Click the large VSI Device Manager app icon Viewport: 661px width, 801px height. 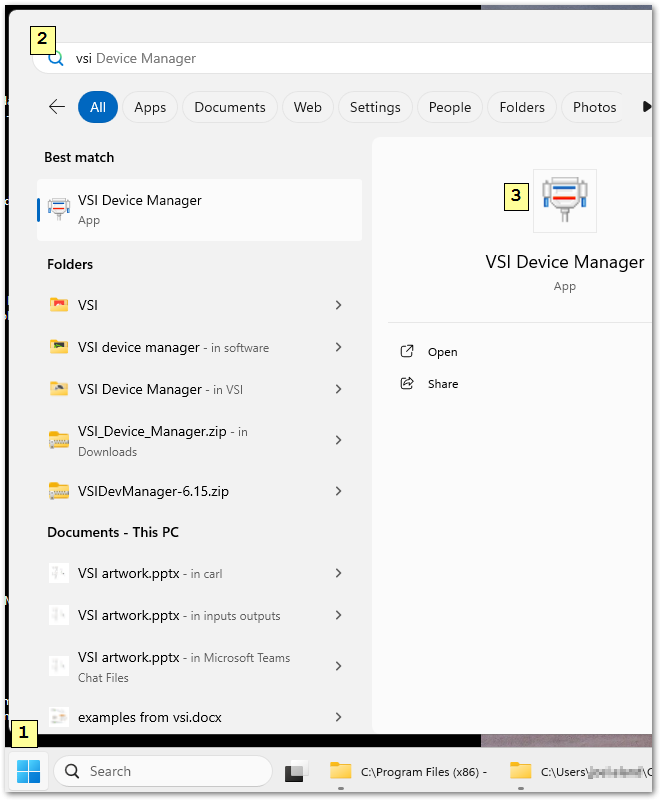tap(564, 201)
